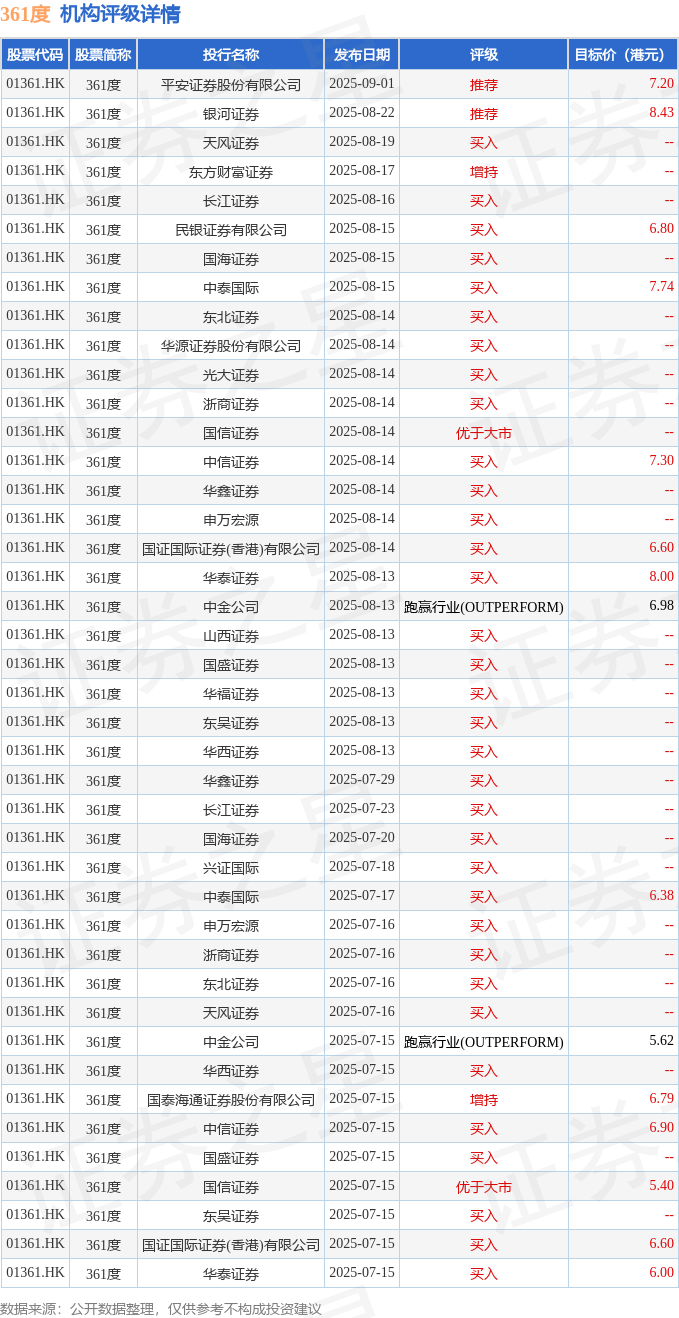Select 银河证券 institution cell
This screenshot has width=679, height=1318.
(231, 114)
